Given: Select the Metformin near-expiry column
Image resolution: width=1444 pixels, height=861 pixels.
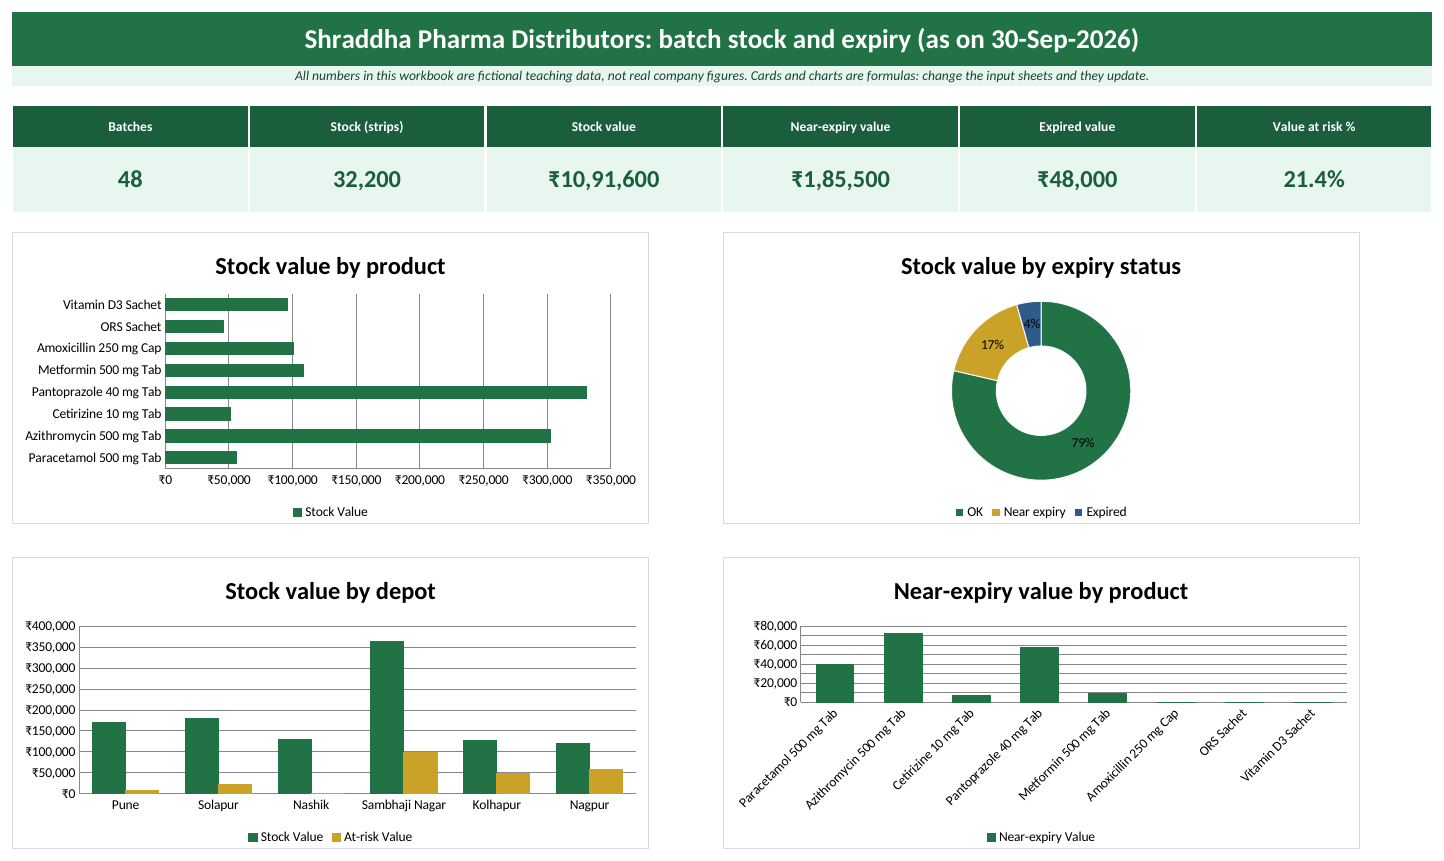Looking at the screenshot, I should [1107, 698].
